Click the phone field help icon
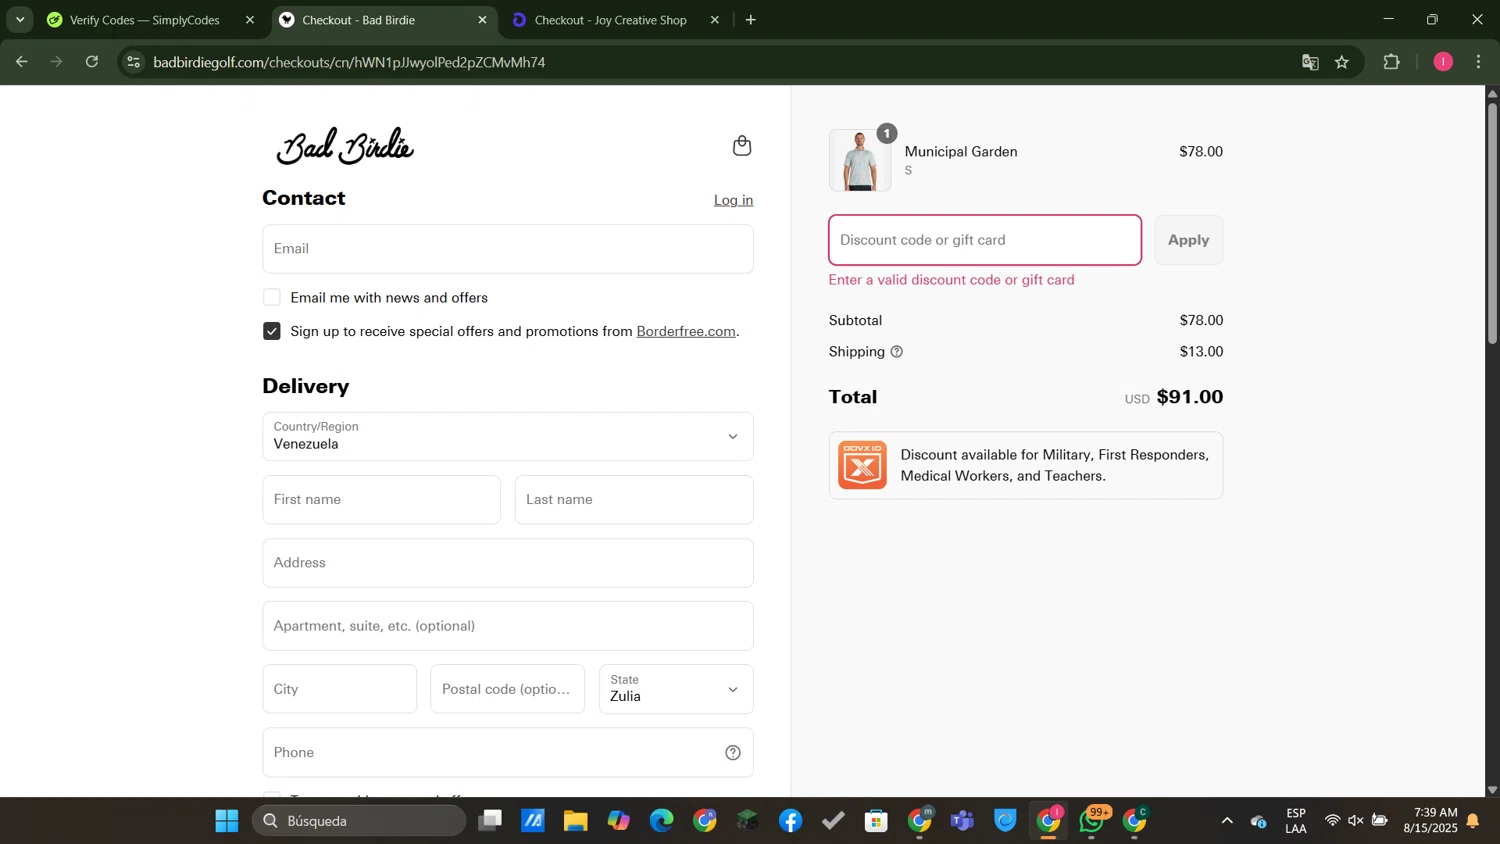Viewport: 1500px width, 844px height. point(733,753)
